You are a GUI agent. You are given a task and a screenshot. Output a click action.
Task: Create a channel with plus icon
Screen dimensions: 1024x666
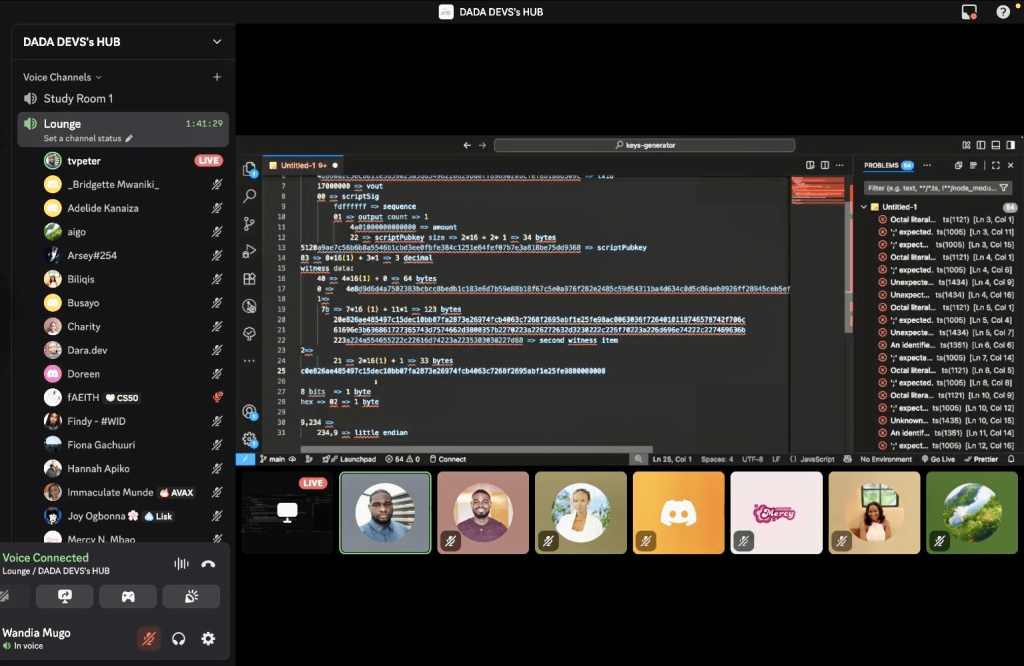coord(217,77)
